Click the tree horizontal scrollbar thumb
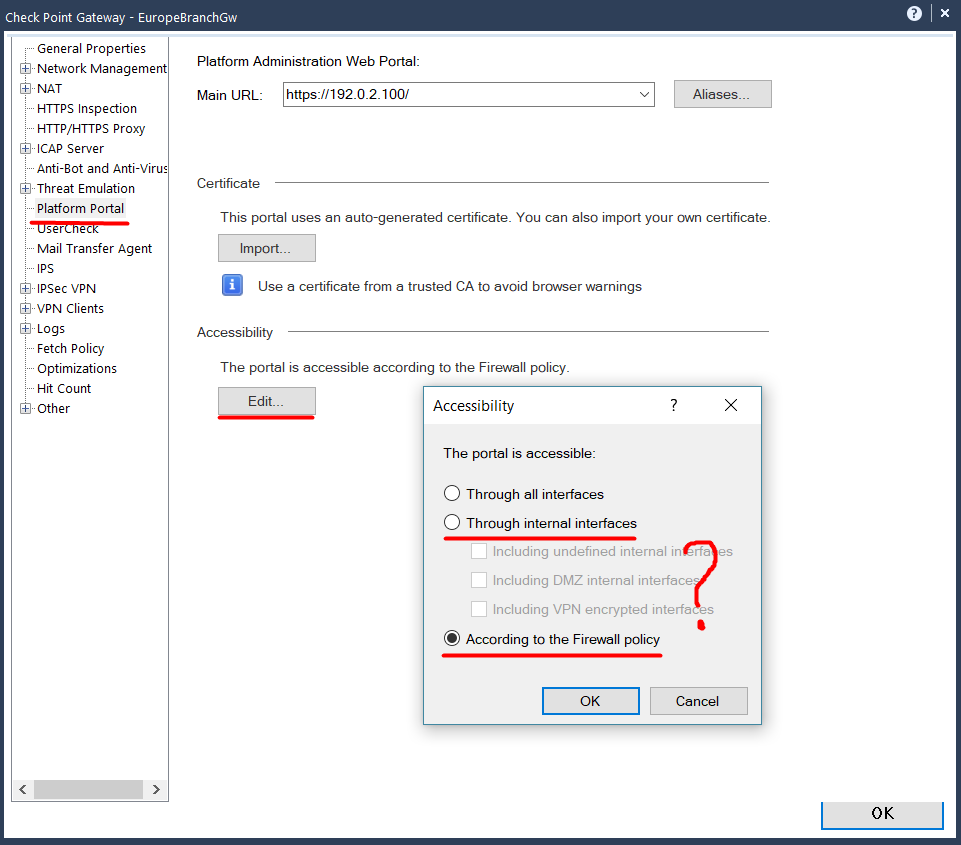This screenshot has width=961, height=845. pyautogui.click(x=88, y=789)
